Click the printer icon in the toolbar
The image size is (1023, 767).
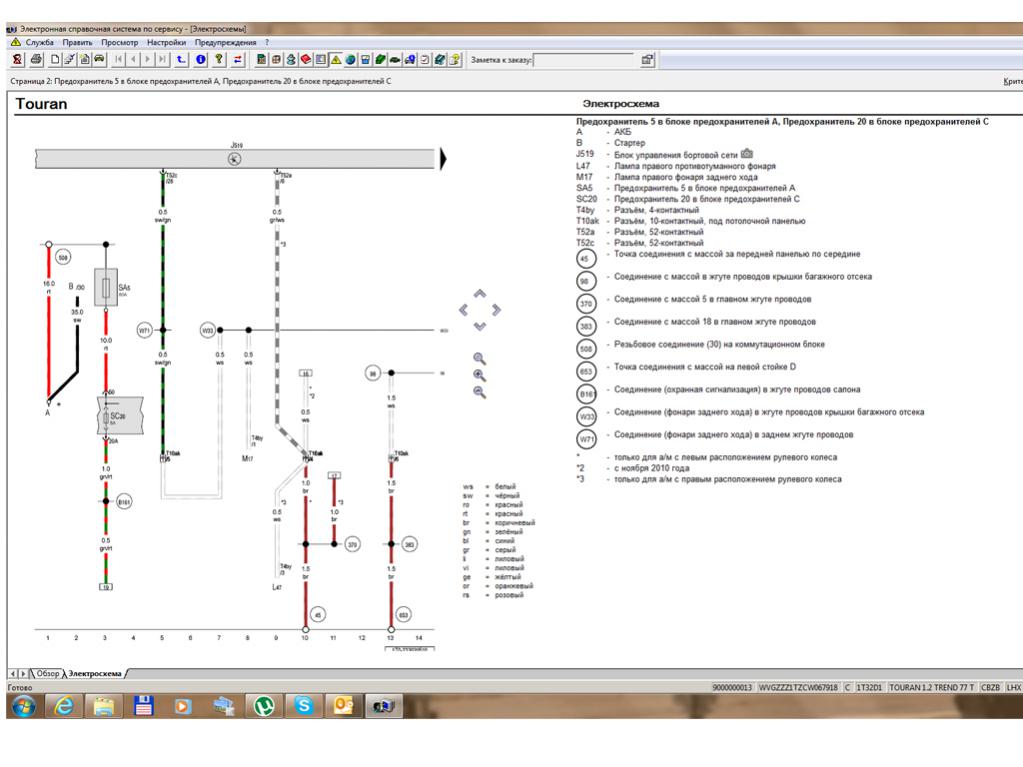pos(37,59)
